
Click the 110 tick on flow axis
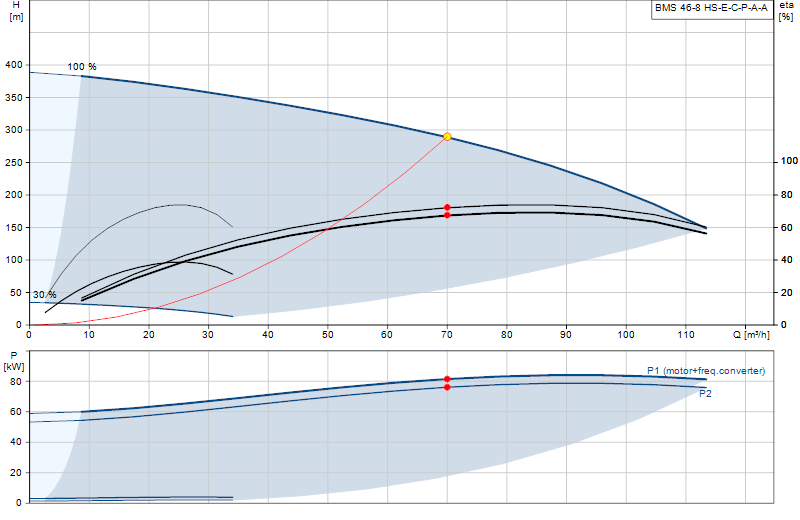point(686,335)
